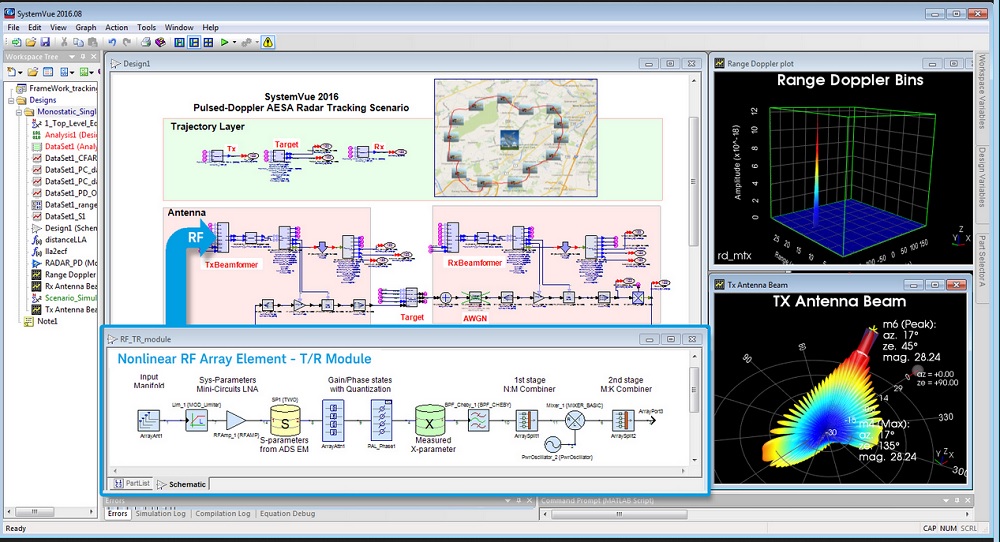The image size is (1000, 542).
Task: Click the blue Undo arrow icon
Action: click(x=112, y=42)
